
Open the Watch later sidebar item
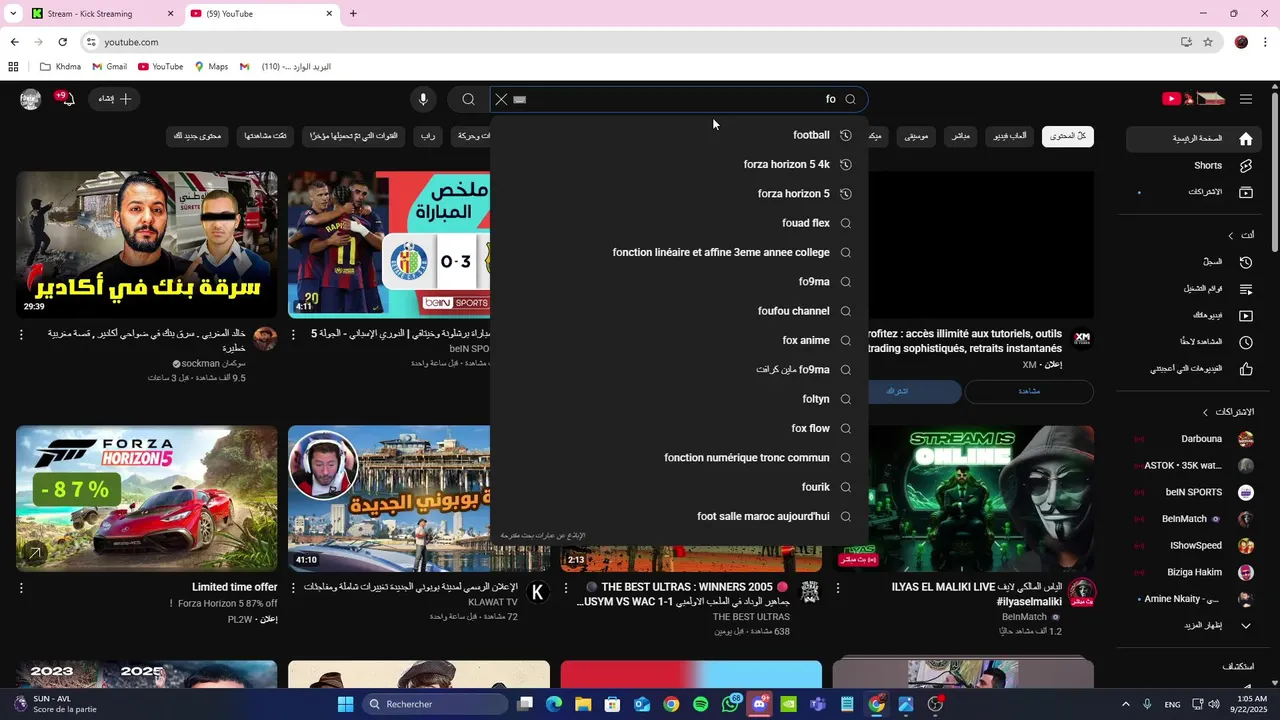(x=1191, y=342)
